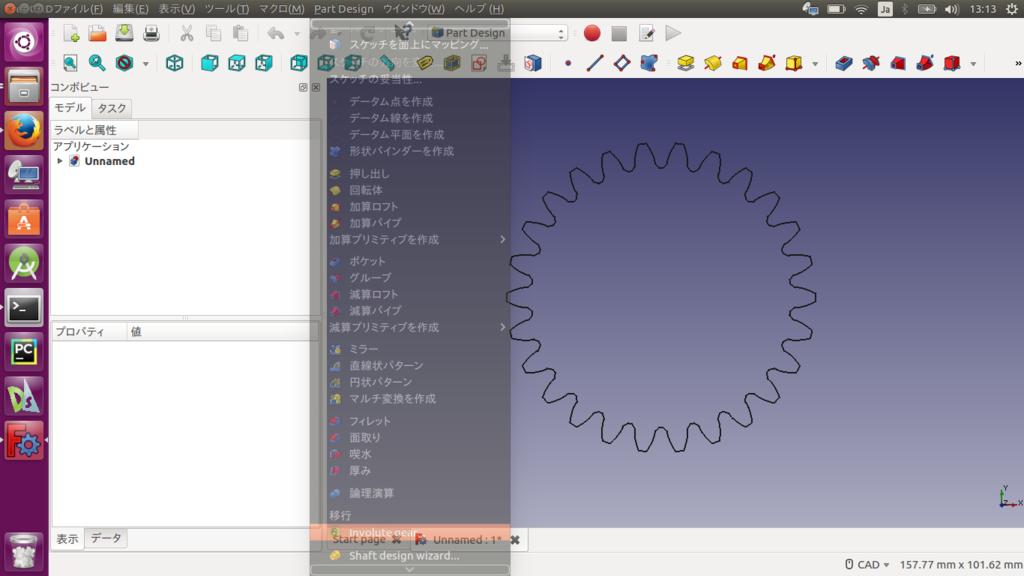Click the copy icon in toolbar

tap(214, 33)
